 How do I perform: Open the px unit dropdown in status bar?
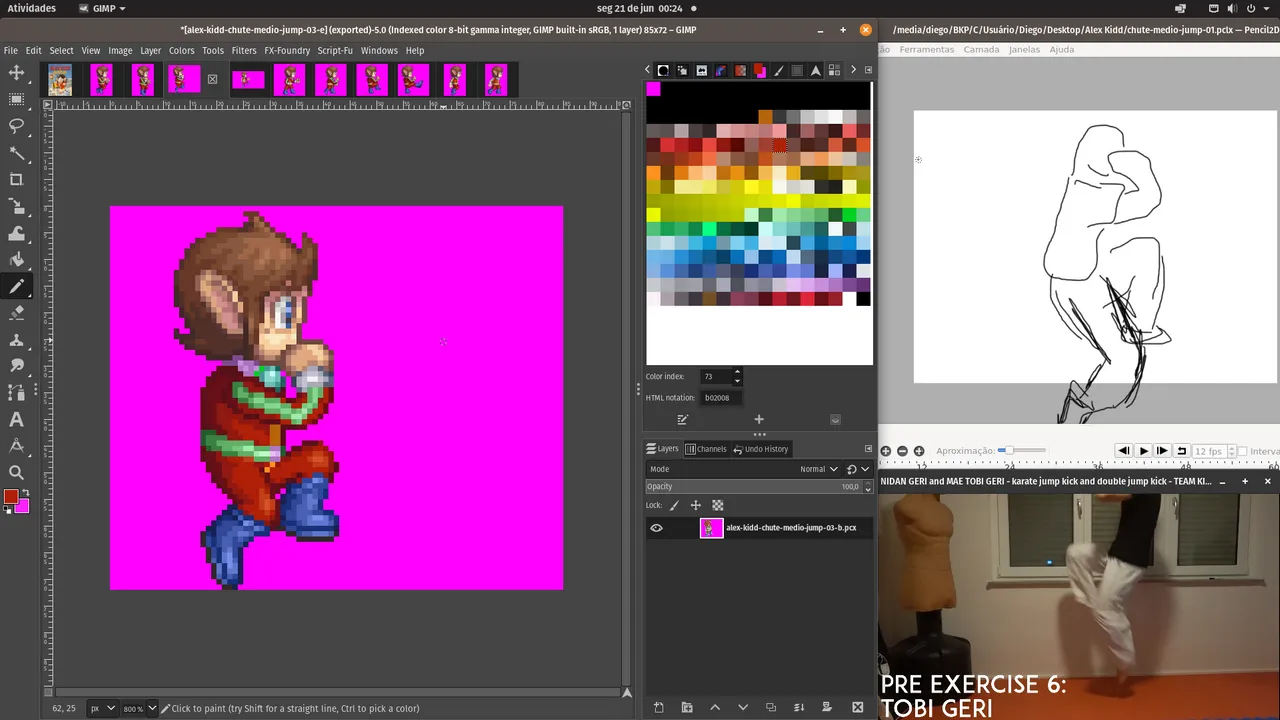102,708
